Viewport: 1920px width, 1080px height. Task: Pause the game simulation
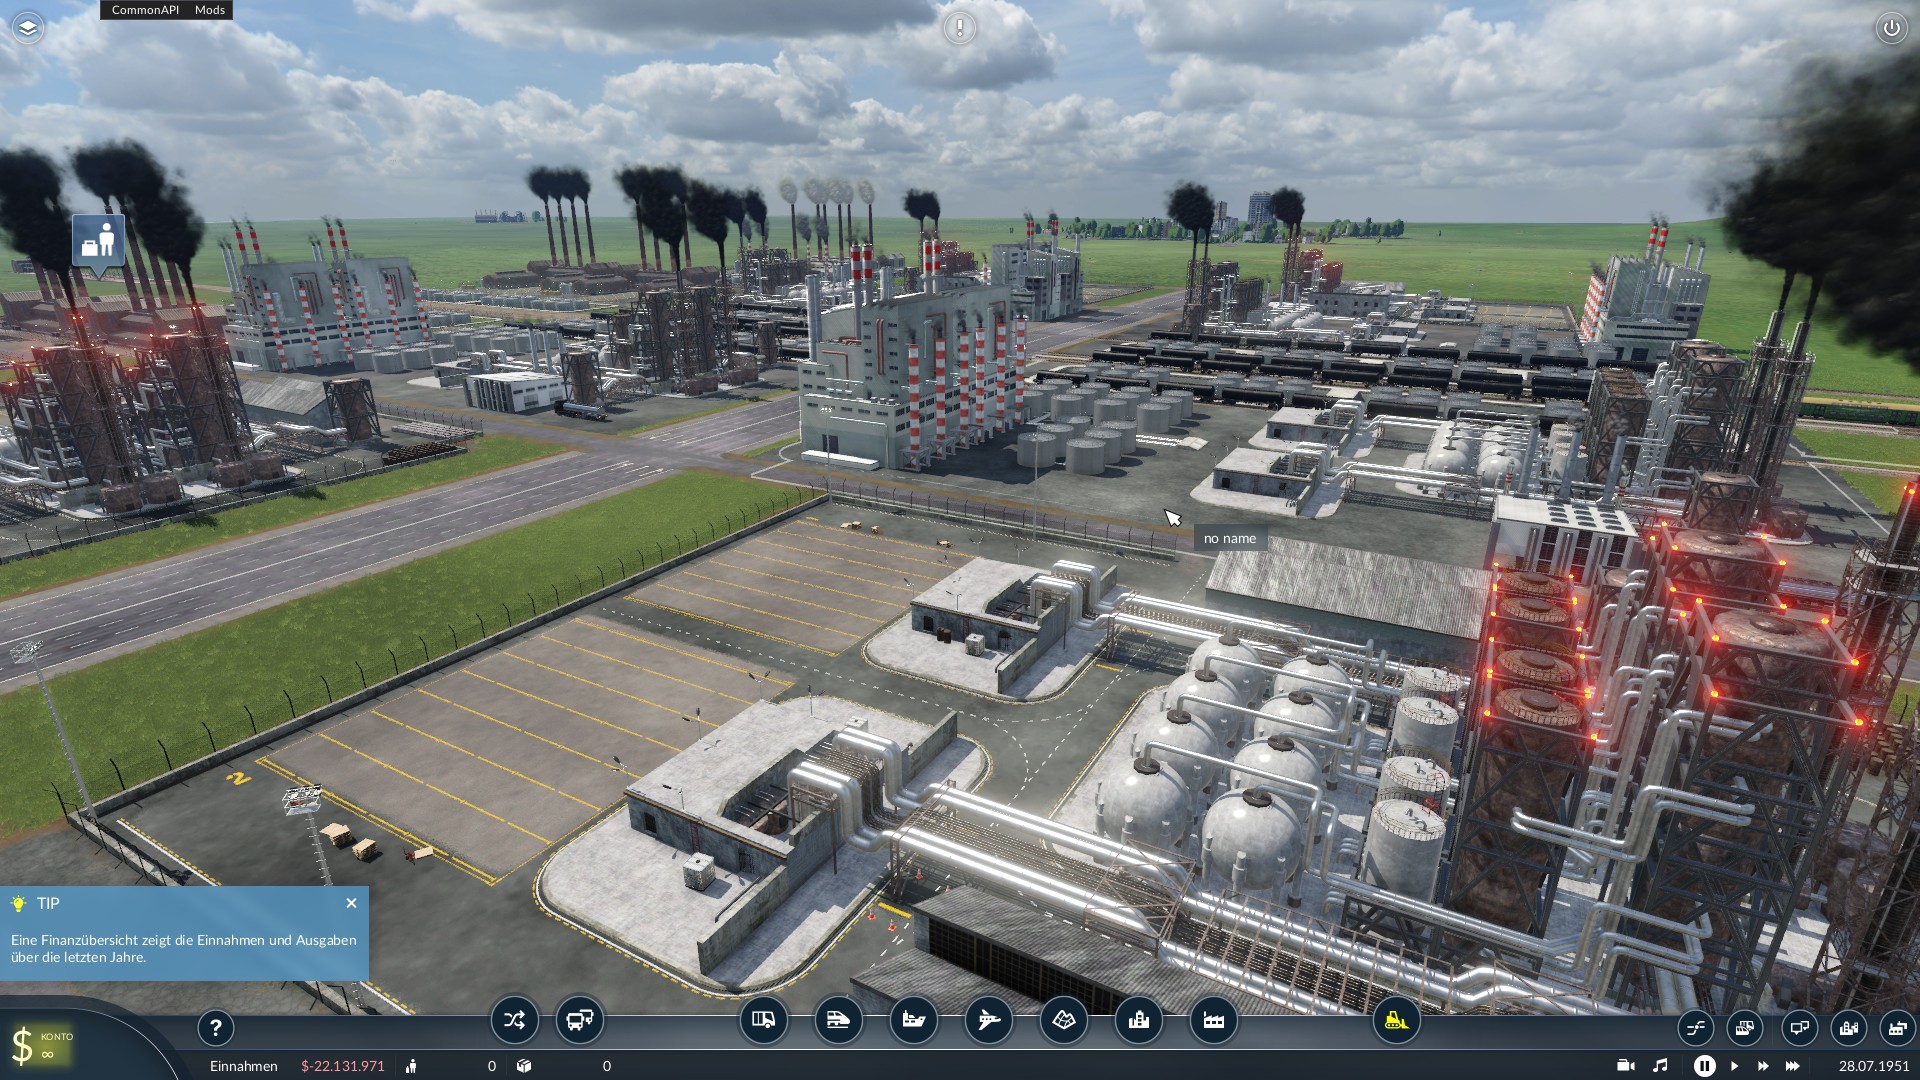(1704, 1066)
